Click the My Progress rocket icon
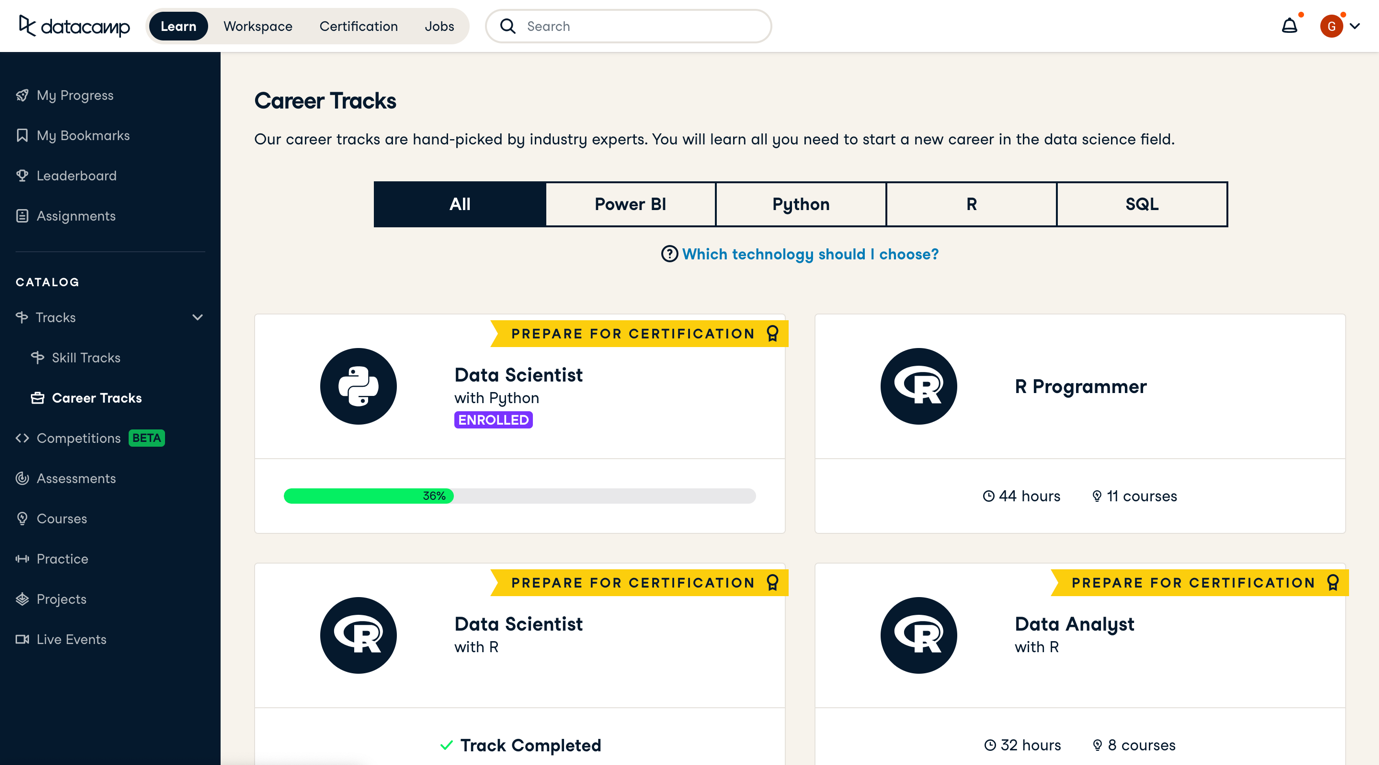This screenshot has height=765, width=1379. click(22, 95)
